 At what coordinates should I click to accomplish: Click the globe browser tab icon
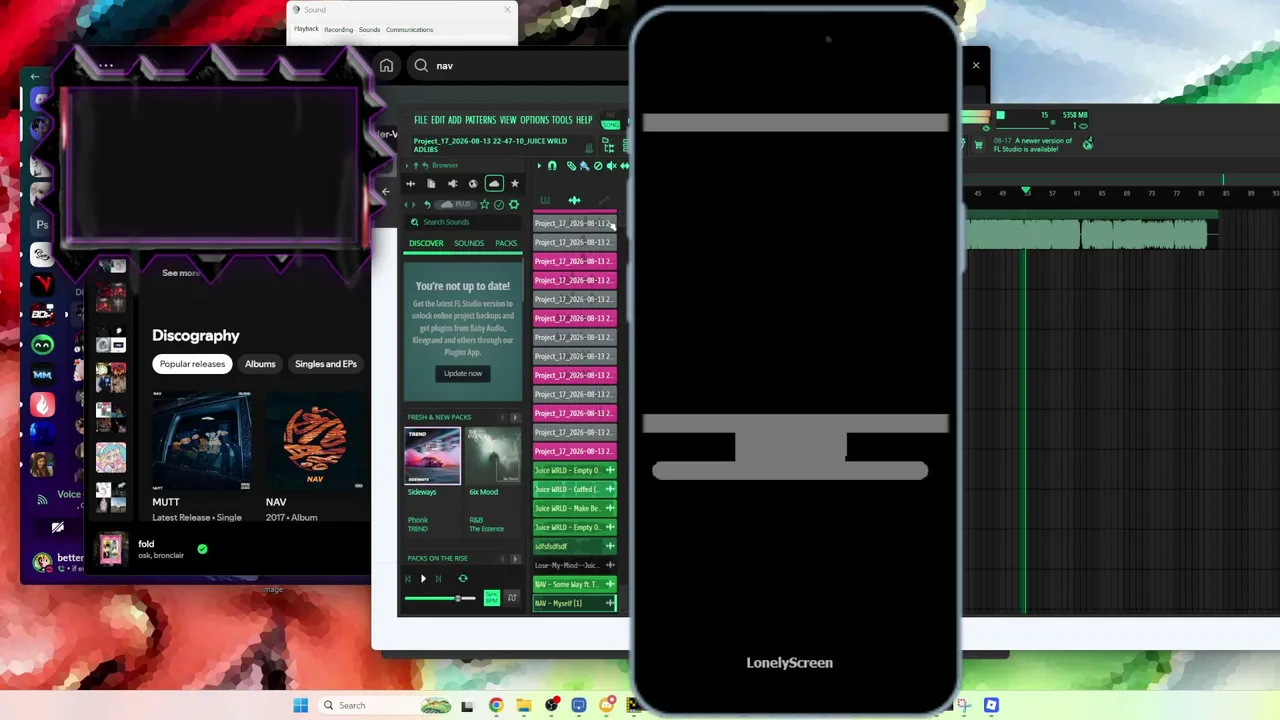pos(473,184)
